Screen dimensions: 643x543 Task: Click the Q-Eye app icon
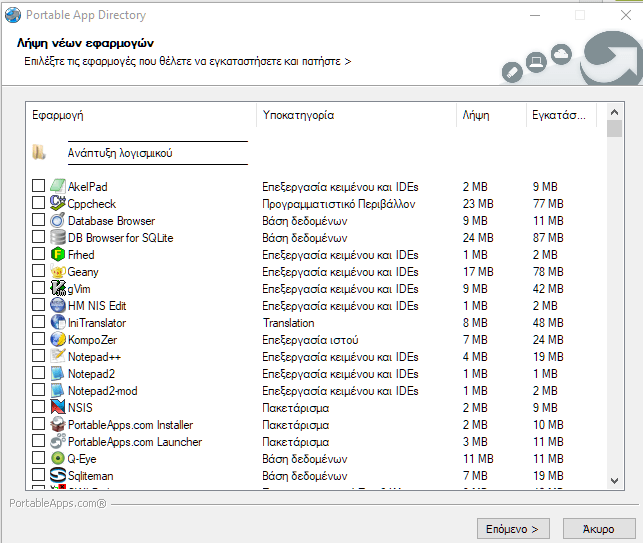click(57, 459)
